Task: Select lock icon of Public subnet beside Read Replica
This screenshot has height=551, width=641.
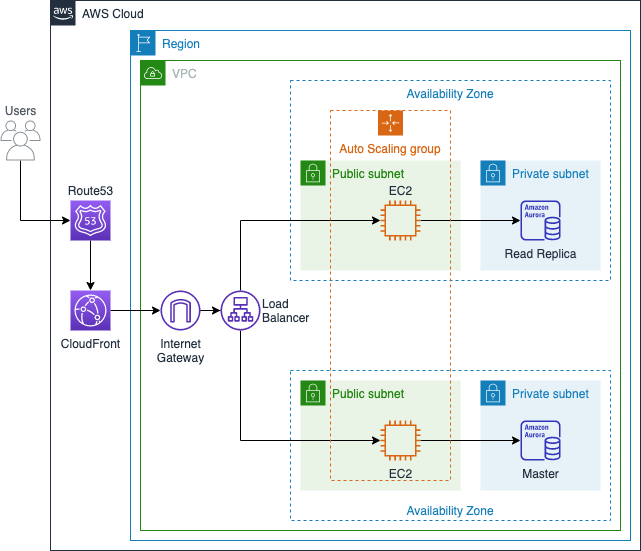Action: (313, 173)
